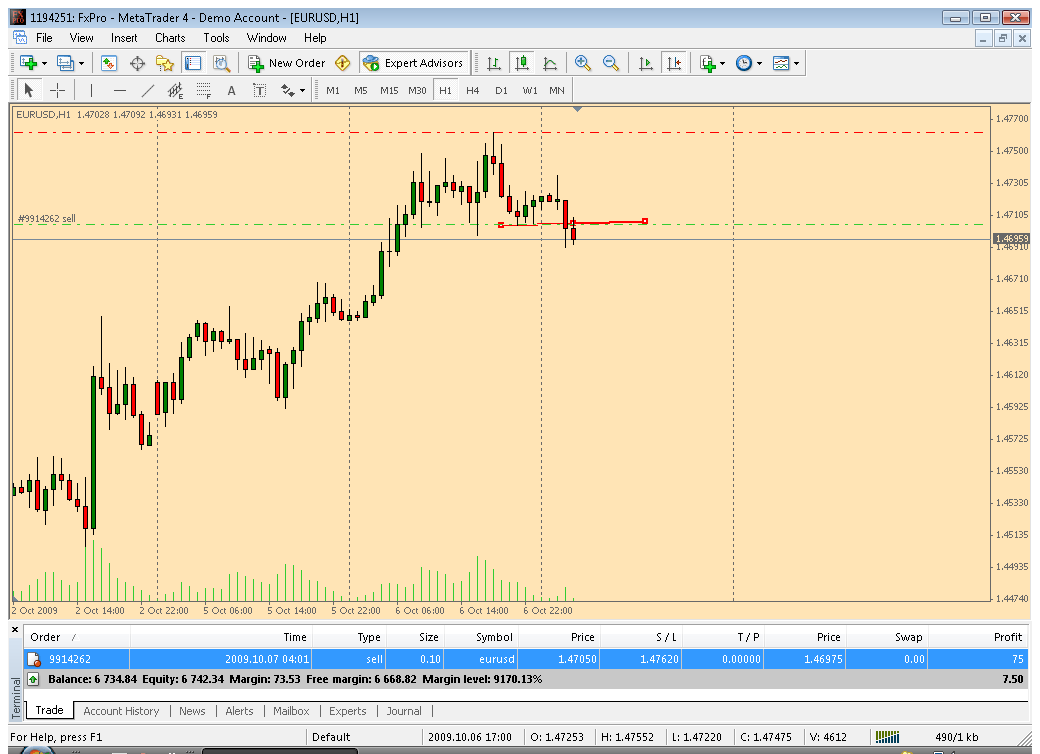Open the Indicators list icon
1040x754 pixels.
[708, 63]
